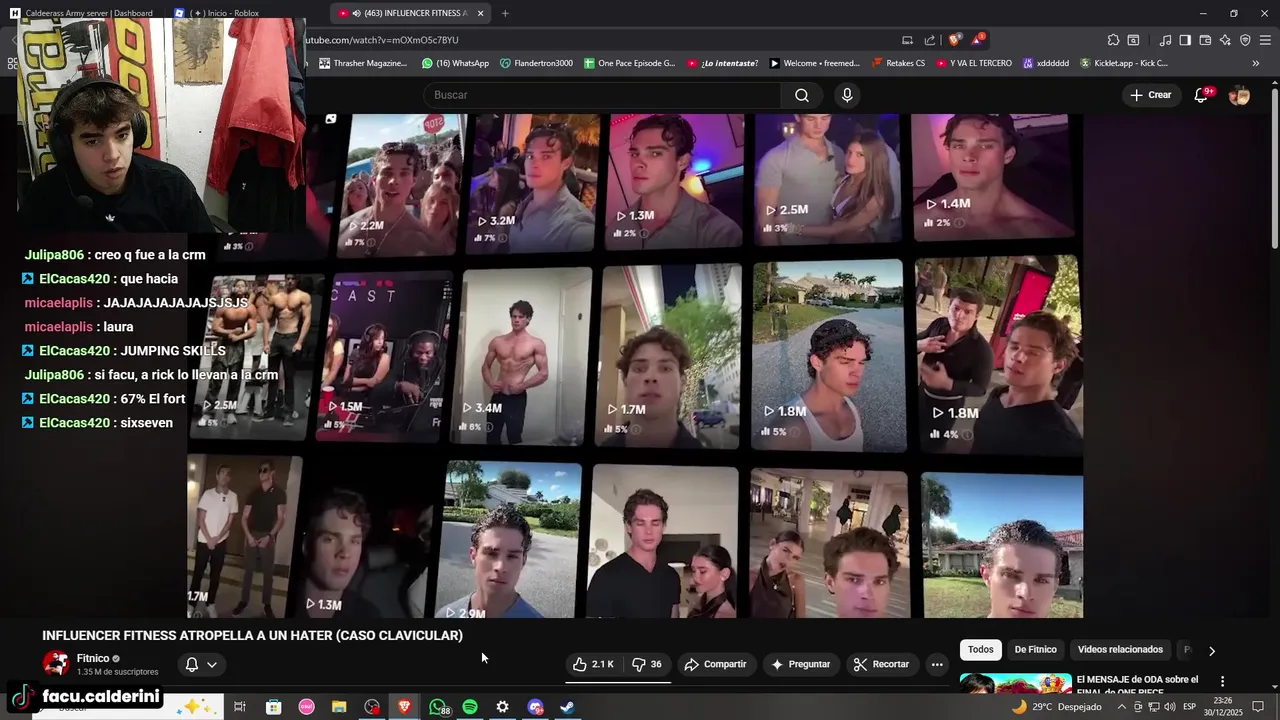Click the YouTube search magnifier icon
Viewport: 1280px width, 720px height.
(x=802, y=95)
